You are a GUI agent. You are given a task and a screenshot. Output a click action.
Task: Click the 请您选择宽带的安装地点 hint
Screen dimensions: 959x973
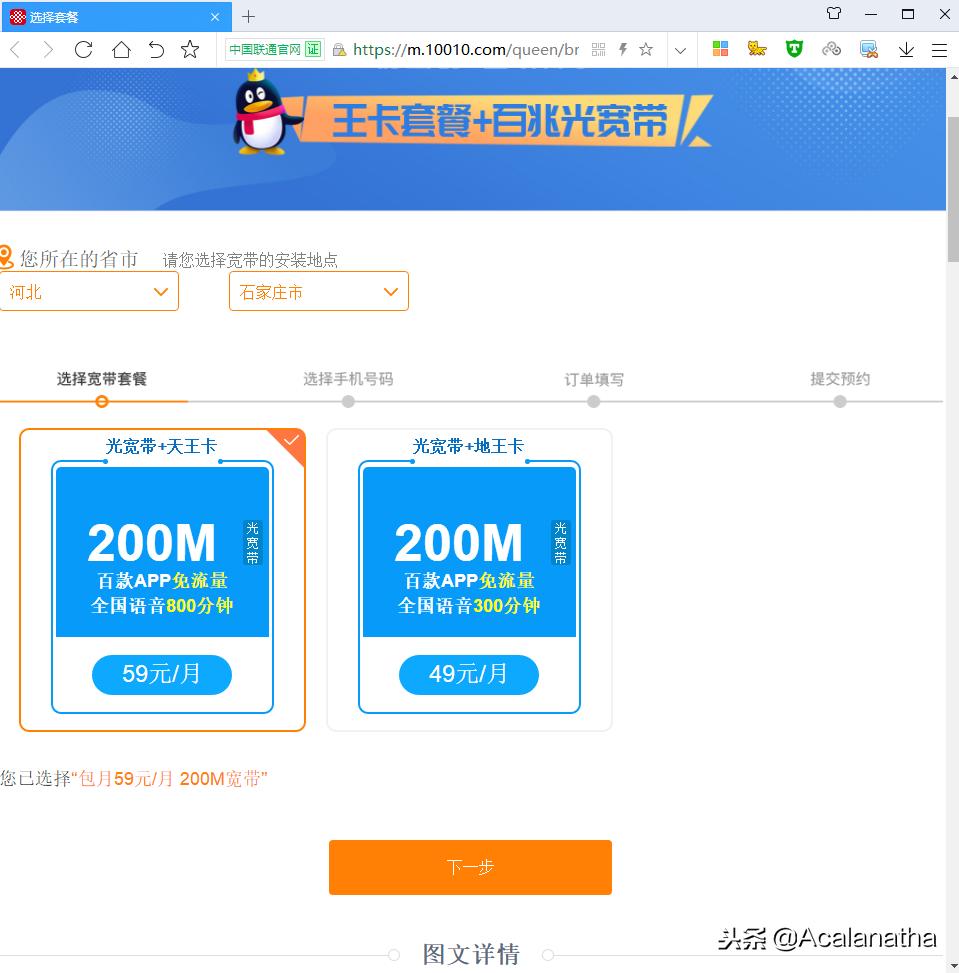(x=250, y=260)
